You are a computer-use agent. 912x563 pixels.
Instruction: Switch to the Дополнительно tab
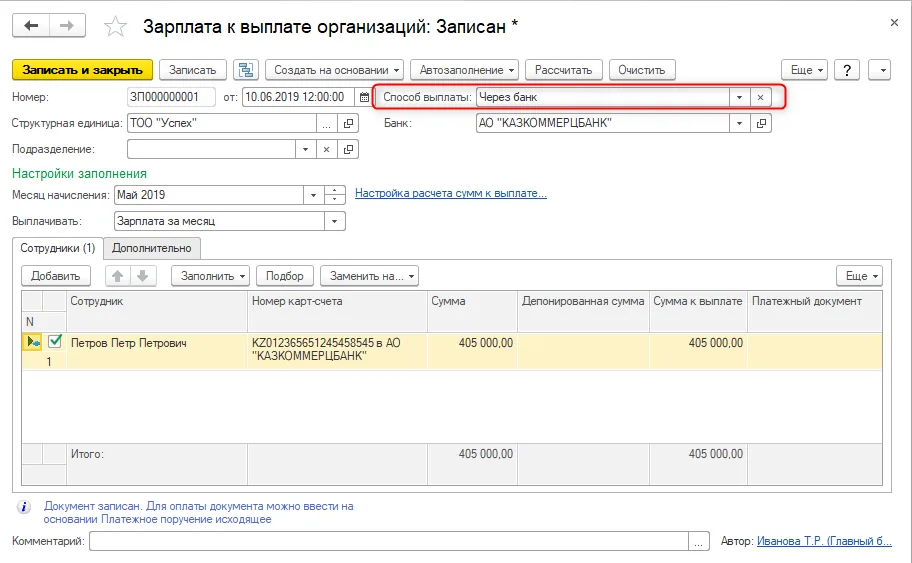pos(152,248)
